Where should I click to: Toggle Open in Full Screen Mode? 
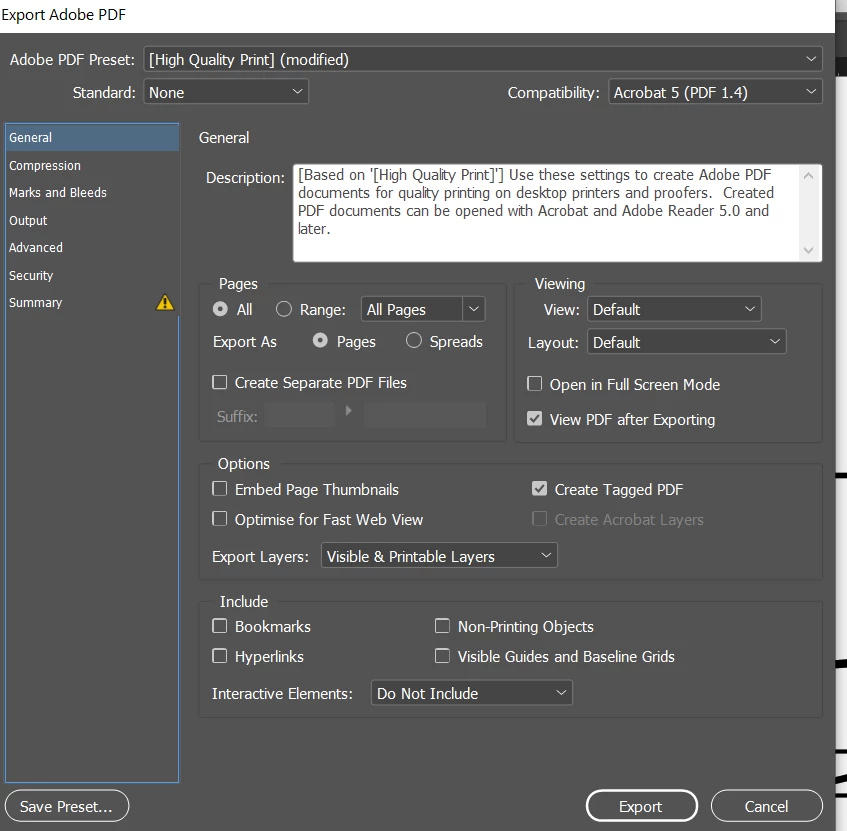point(534,384)
